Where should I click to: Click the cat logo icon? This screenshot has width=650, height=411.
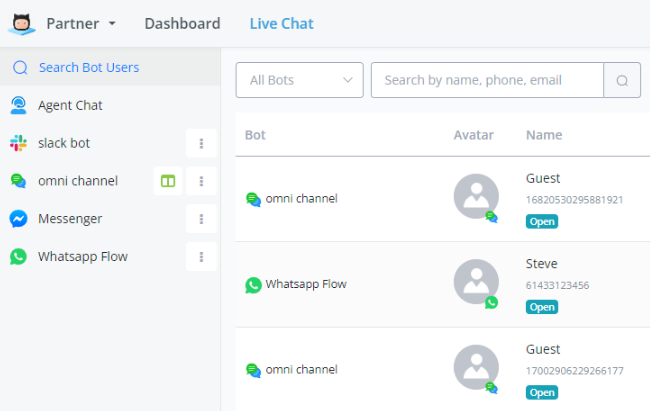(19, 23)
